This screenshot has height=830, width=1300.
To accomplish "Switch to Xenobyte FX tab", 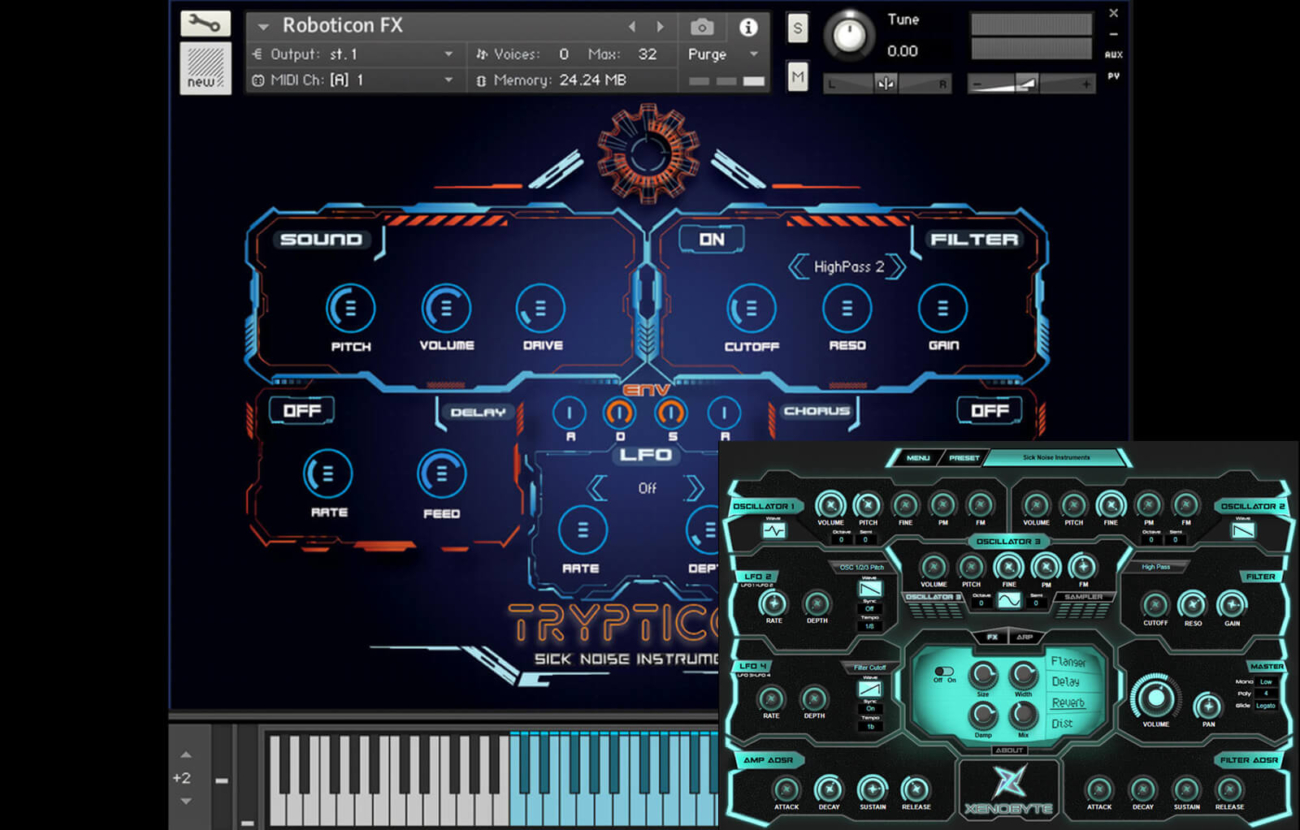I will [x=992, y=637].
